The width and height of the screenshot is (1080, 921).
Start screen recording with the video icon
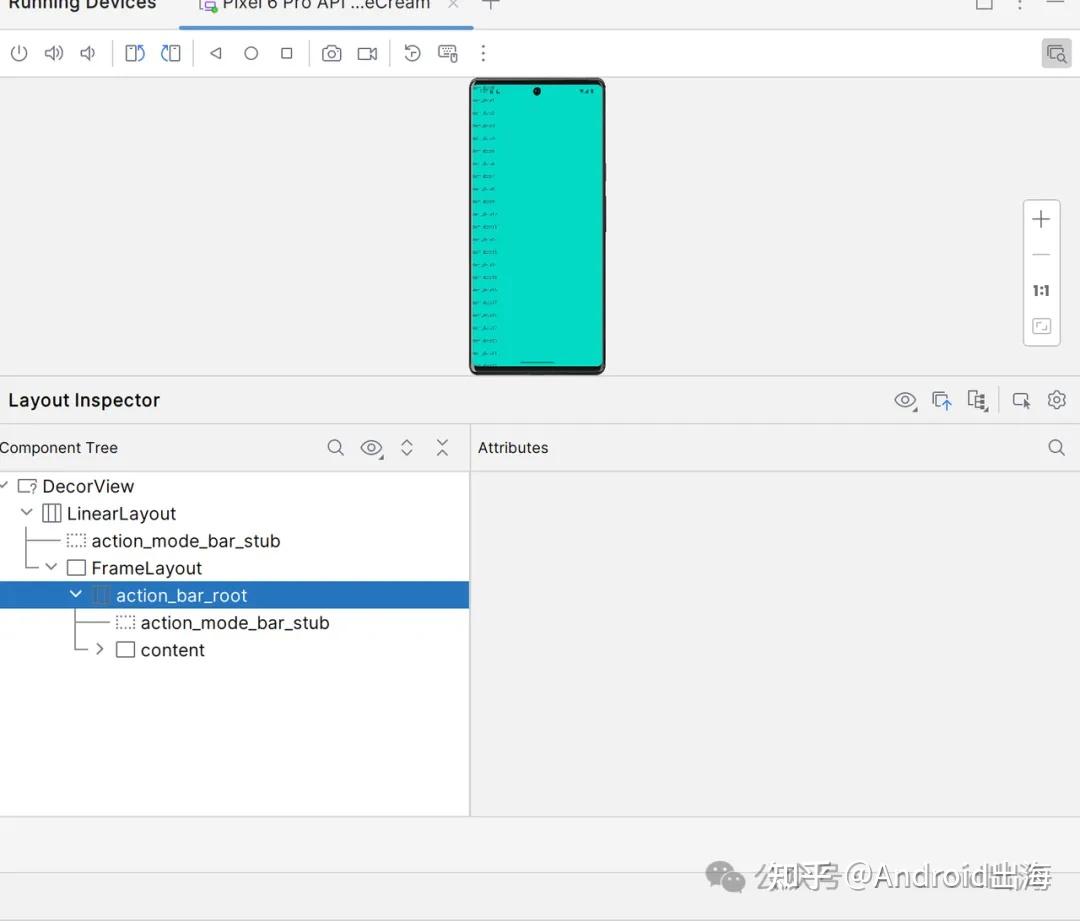pyautogui.click(x=367, y=54)
